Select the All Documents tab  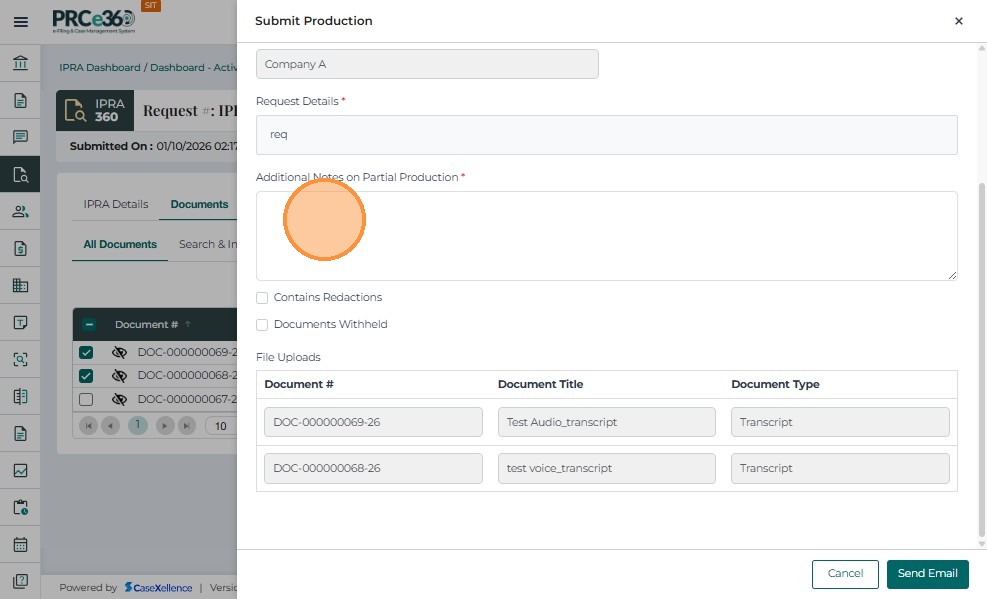click(120, 245)
